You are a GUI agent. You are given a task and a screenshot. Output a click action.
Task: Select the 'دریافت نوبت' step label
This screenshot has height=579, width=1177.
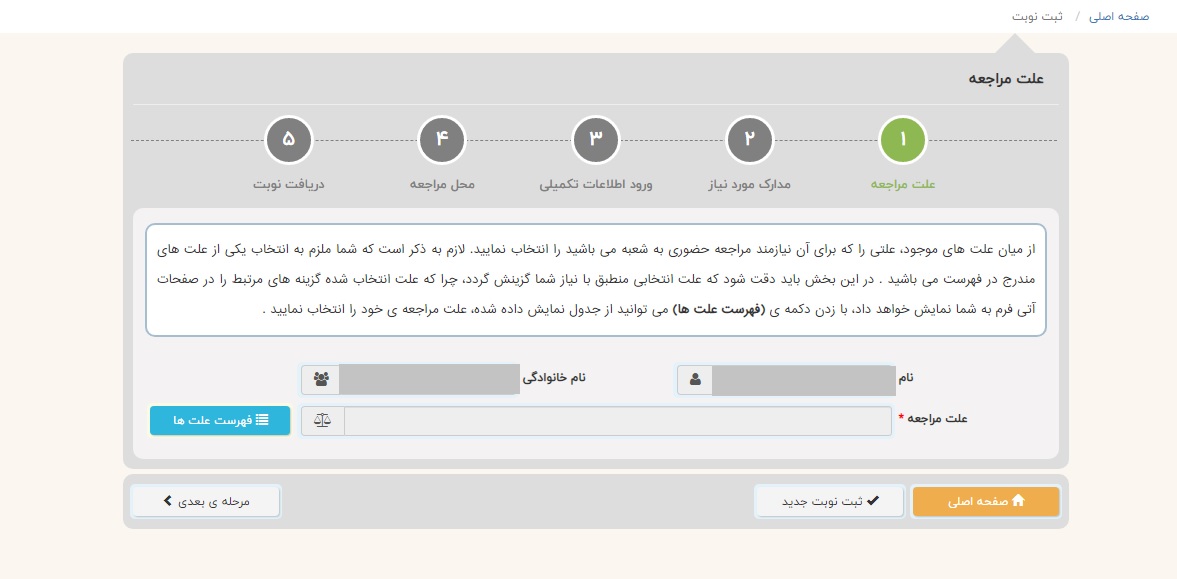click(x=289, y=185)
